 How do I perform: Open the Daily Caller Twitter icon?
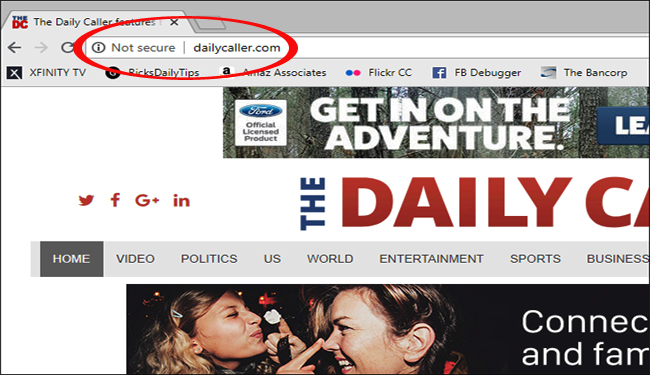[x=86, y=201]
